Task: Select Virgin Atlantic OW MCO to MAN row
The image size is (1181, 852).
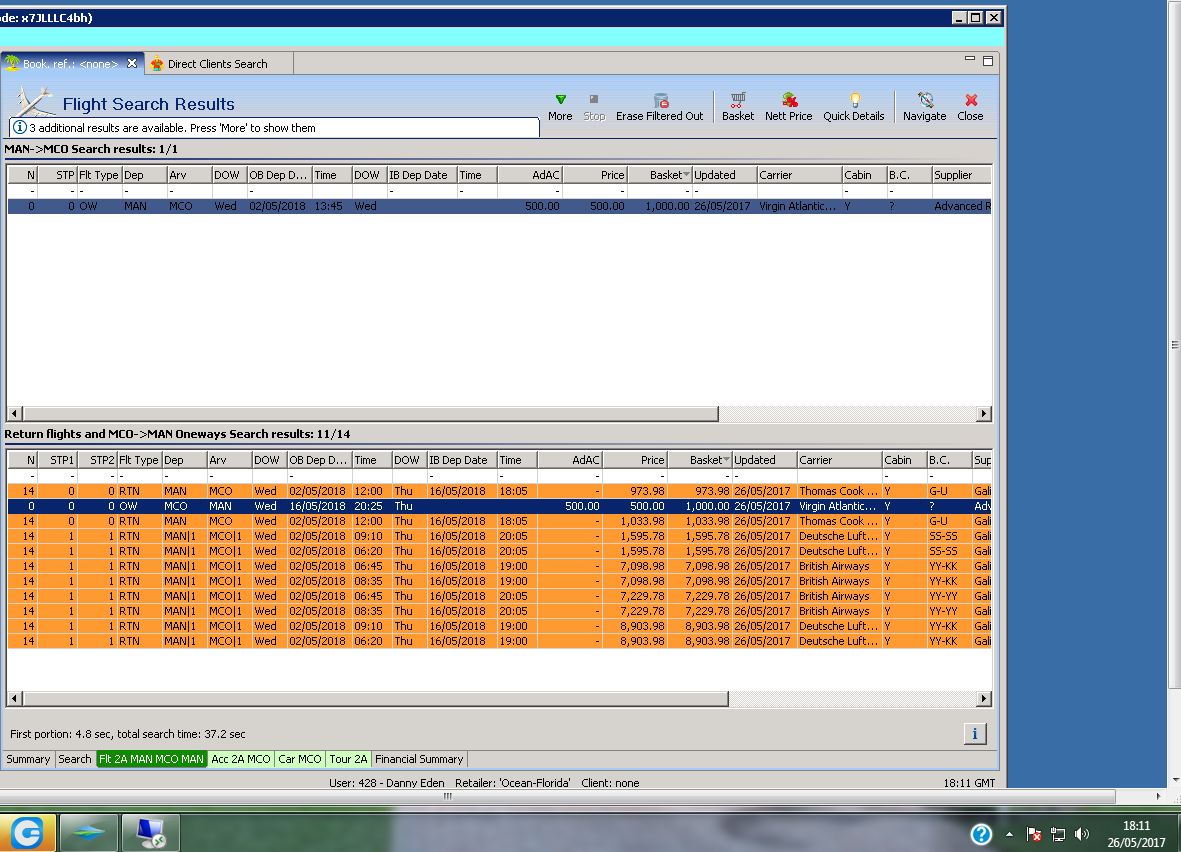Action: click(499, 505)
